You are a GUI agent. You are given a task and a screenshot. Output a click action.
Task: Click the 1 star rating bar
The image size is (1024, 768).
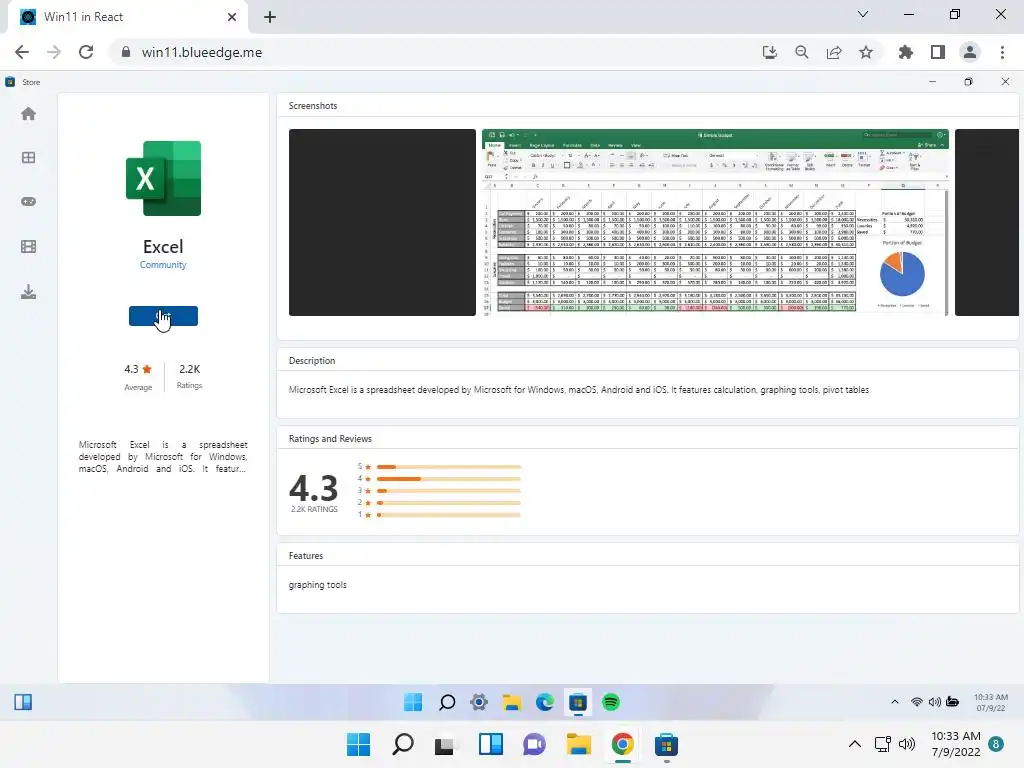tap(449, 515)
